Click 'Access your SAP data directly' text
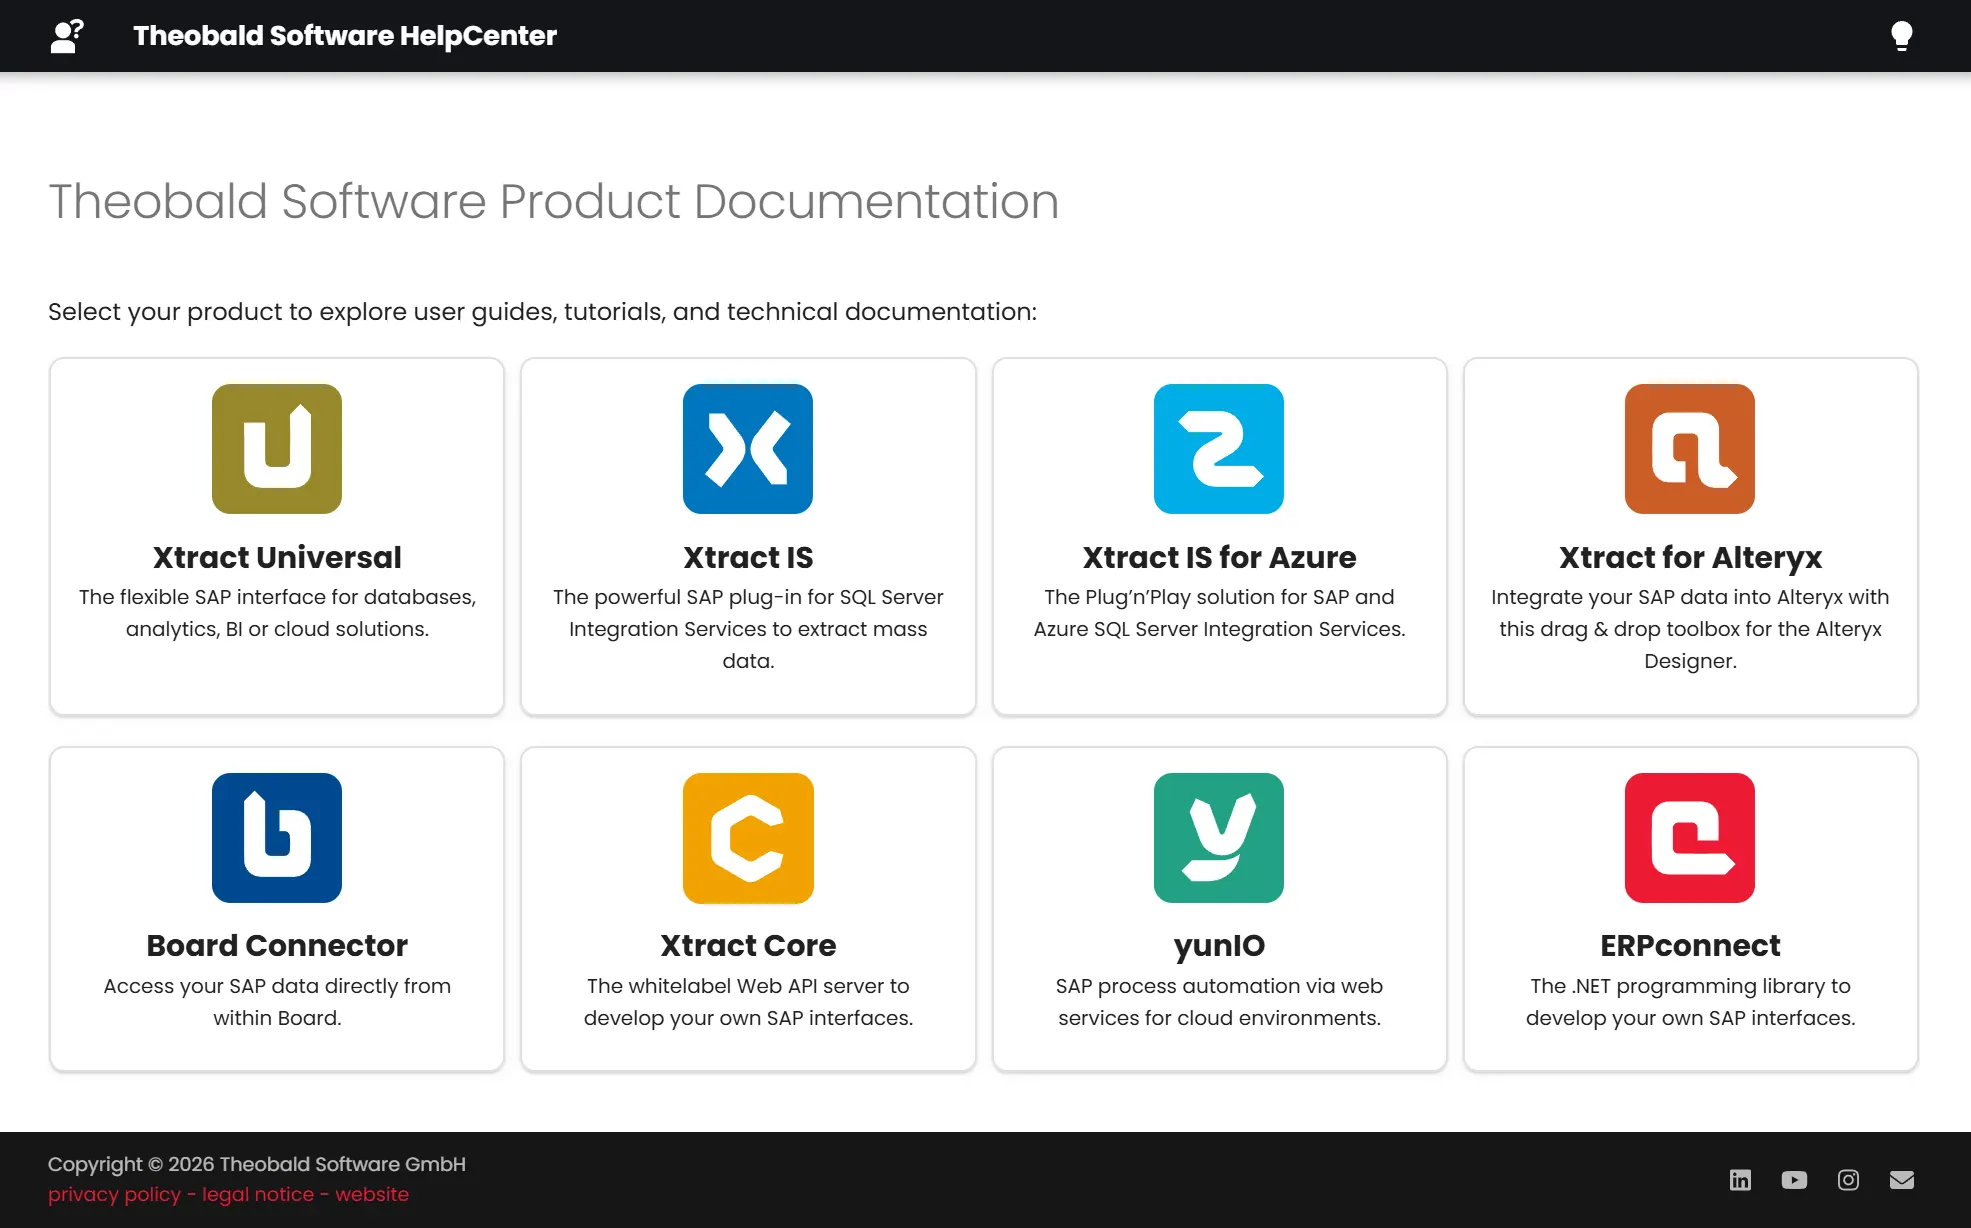The width and height of the screenshot is (1971, 1228). 277,1002
